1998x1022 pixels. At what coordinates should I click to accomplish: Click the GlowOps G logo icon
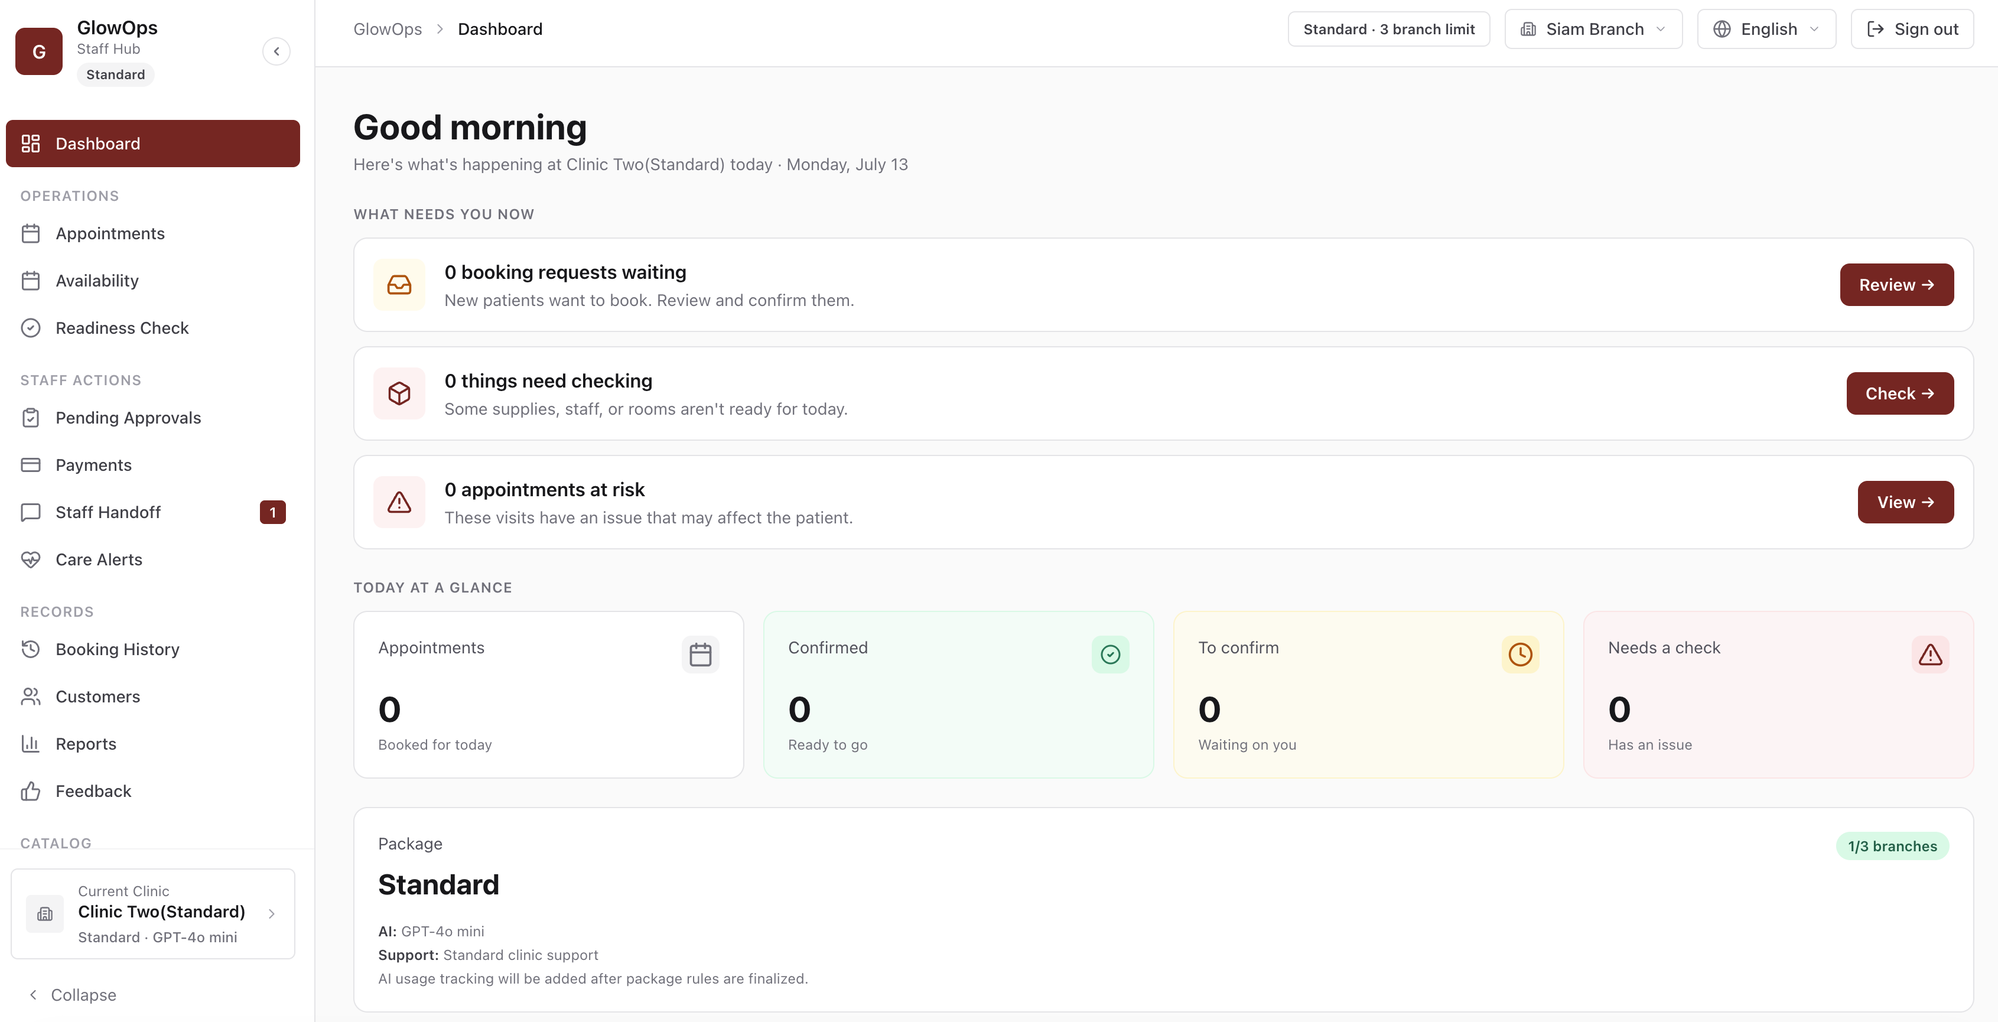(x=39, y=51)
